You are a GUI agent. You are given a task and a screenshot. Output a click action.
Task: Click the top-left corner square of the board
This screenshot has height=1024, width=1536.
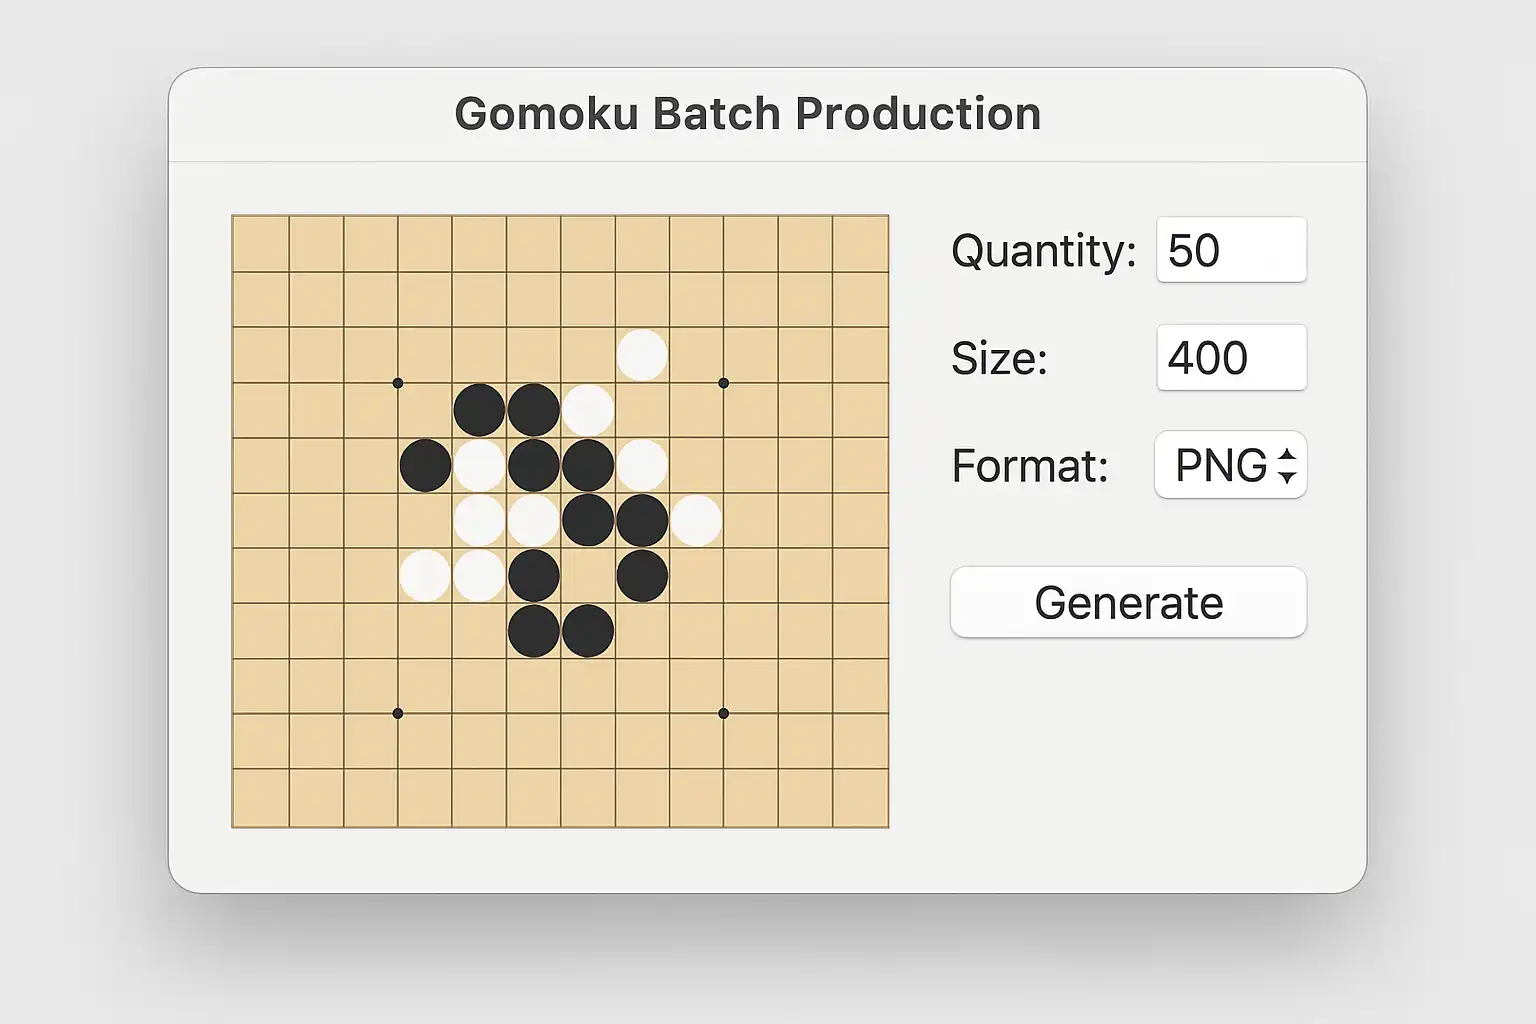pyautogui.click(x=261, y=244)
